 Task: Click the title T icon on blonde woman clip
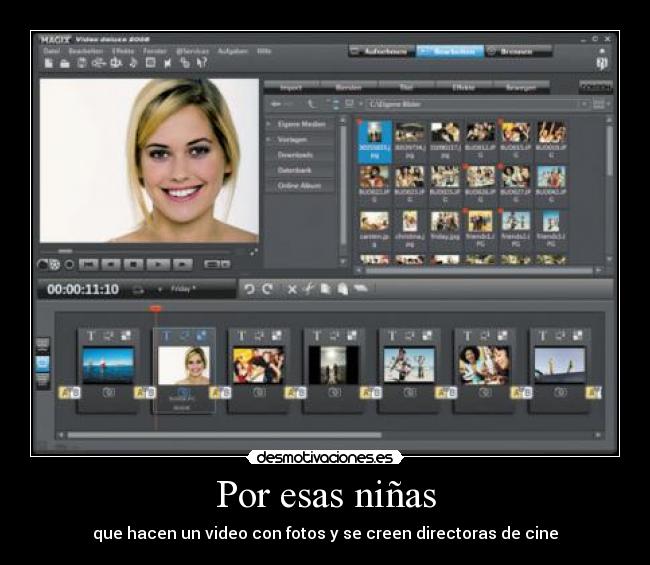tap(166, 336)
